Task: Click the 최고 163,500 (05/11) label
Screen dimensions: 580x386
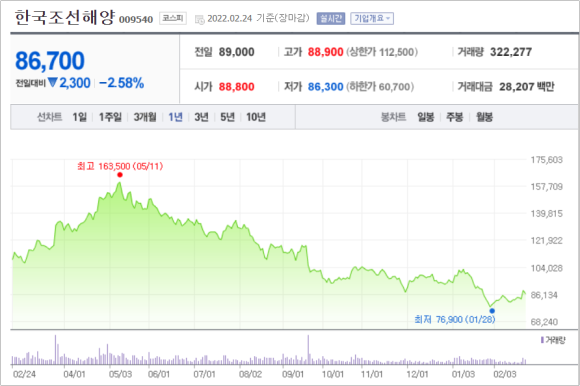Action: pos(120,166)
